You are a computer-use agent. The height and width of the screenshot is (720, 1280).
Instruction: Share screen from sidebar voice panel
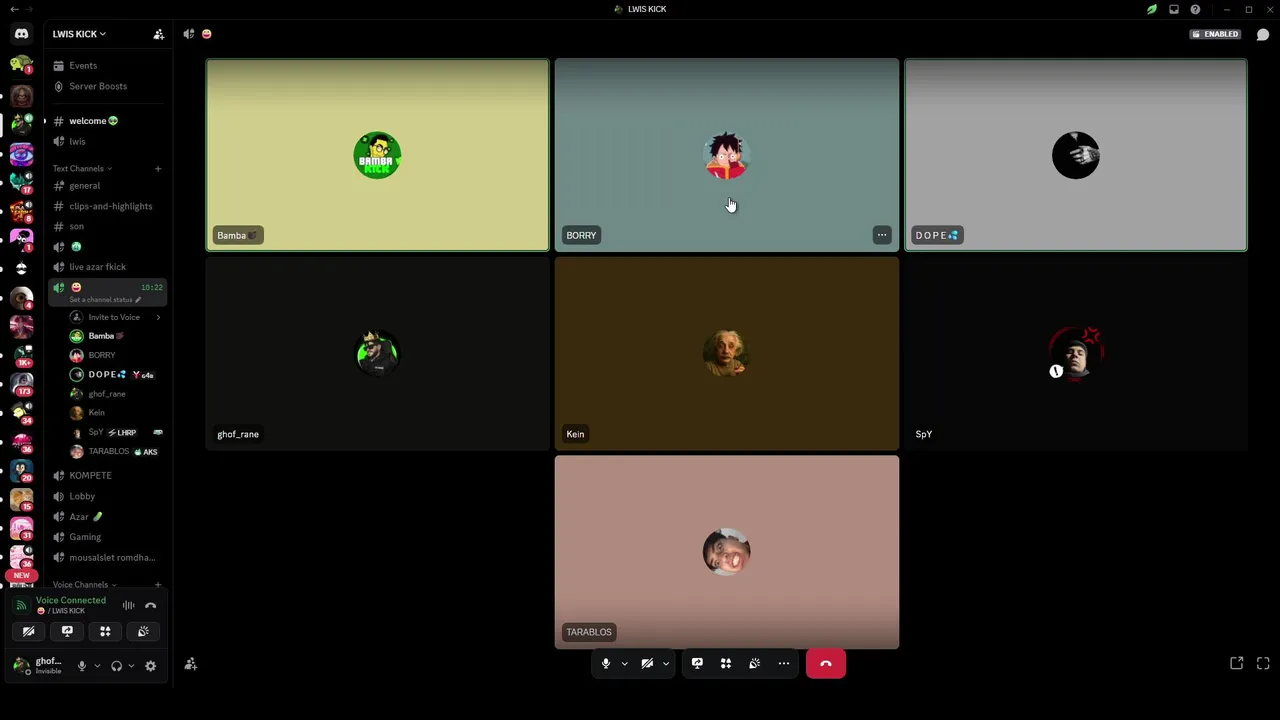67,631
